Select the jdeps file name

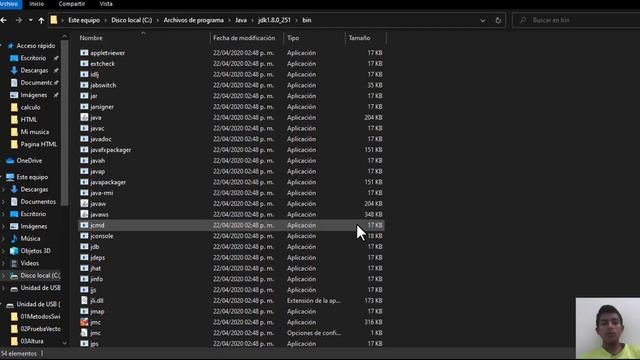tap(98, 258)
